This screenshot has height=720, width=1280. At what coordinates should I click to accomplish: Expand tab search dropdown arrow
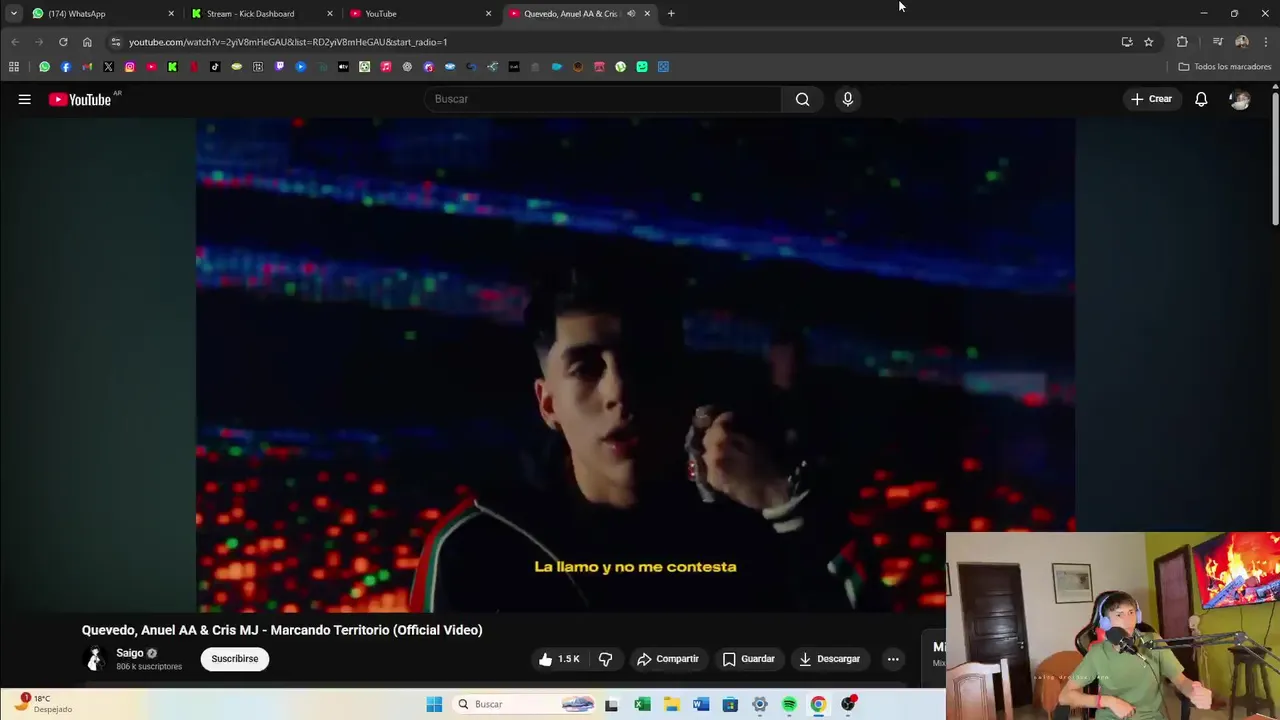(x=14, y=14)
